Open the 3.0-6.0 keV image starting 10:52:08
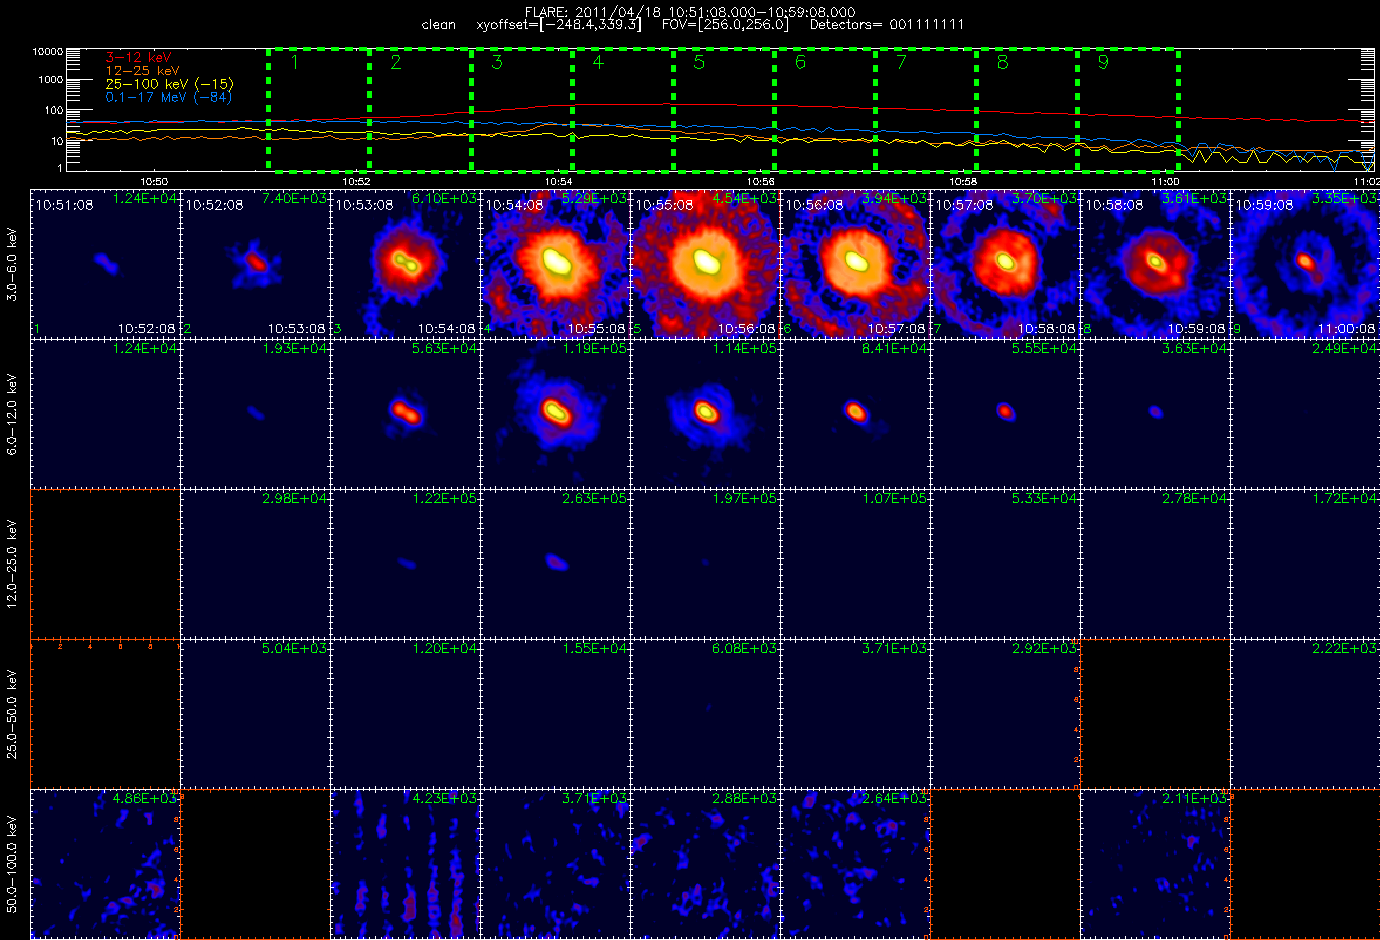The width and height of the screenshot is (1380, 940). [x=255, y=263]
